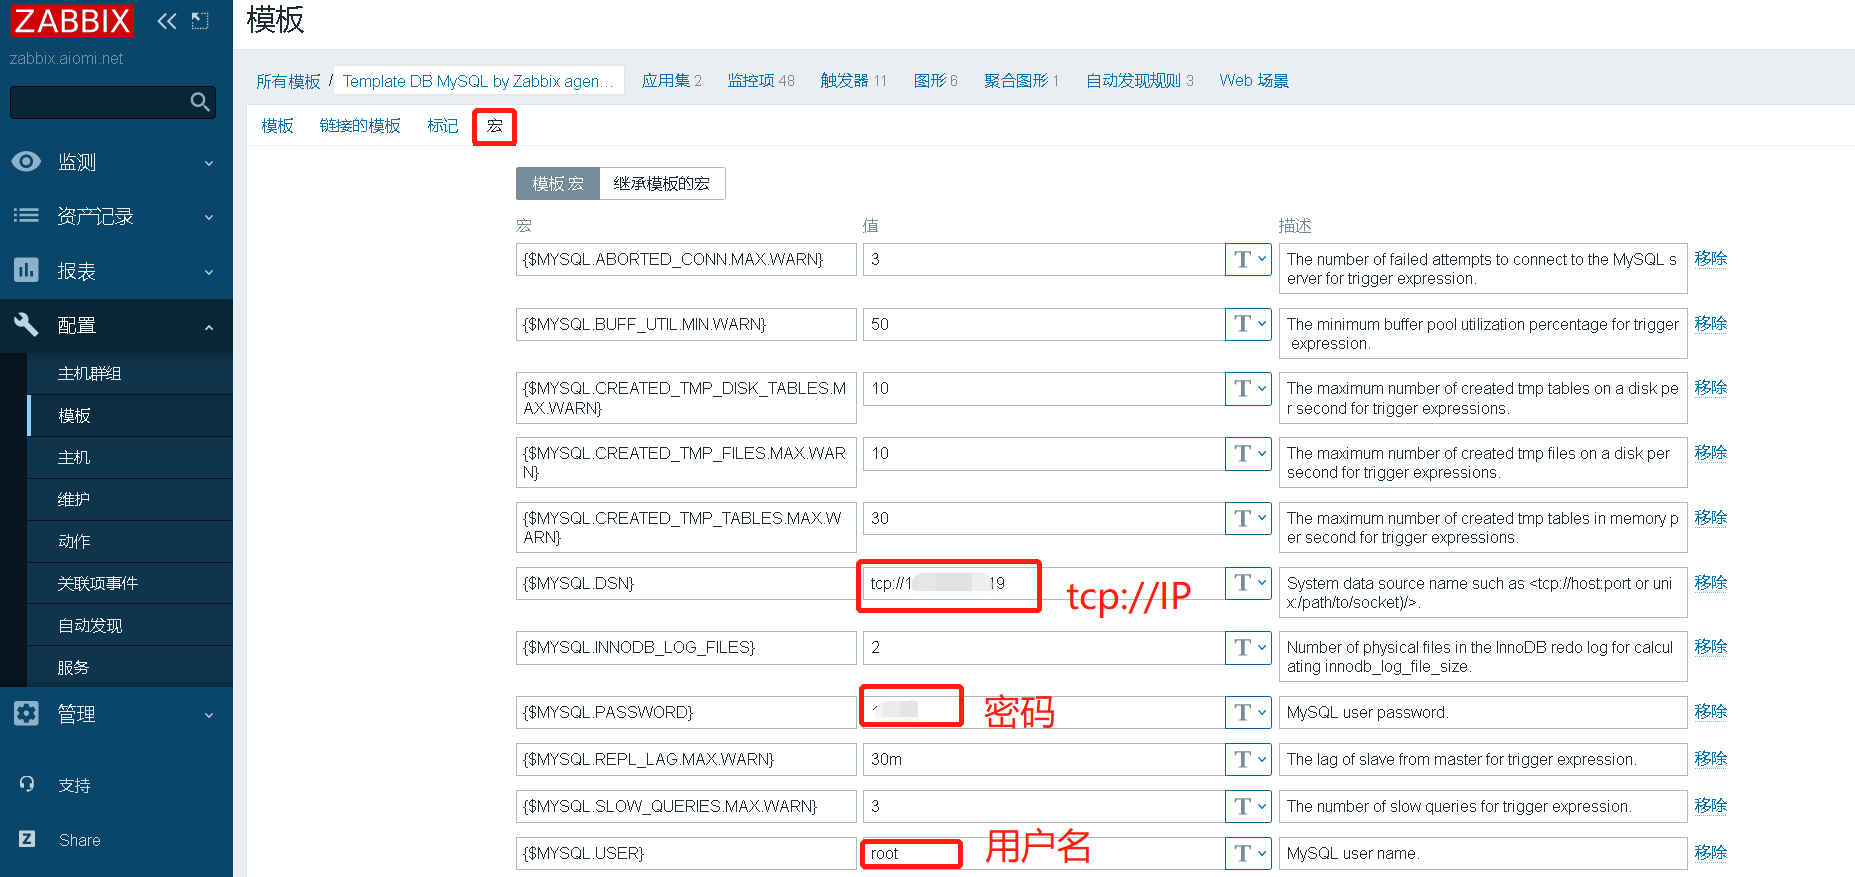Open value type dropdown for ABORTED_CONN.MAX.WARN
The width and height of the screenshot is (1855, 877).
point(1248,259)
